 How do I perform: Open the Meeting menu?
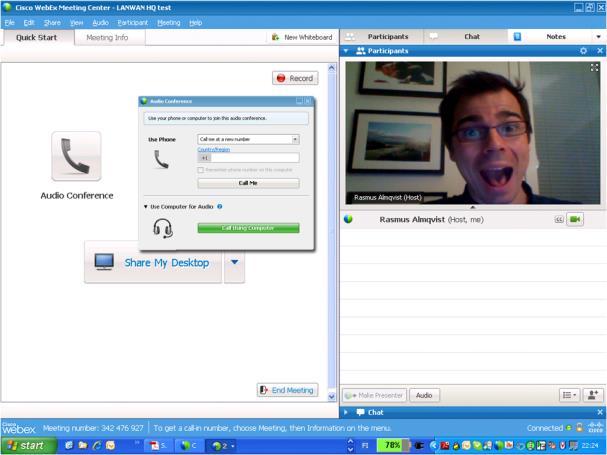point(169,23)
